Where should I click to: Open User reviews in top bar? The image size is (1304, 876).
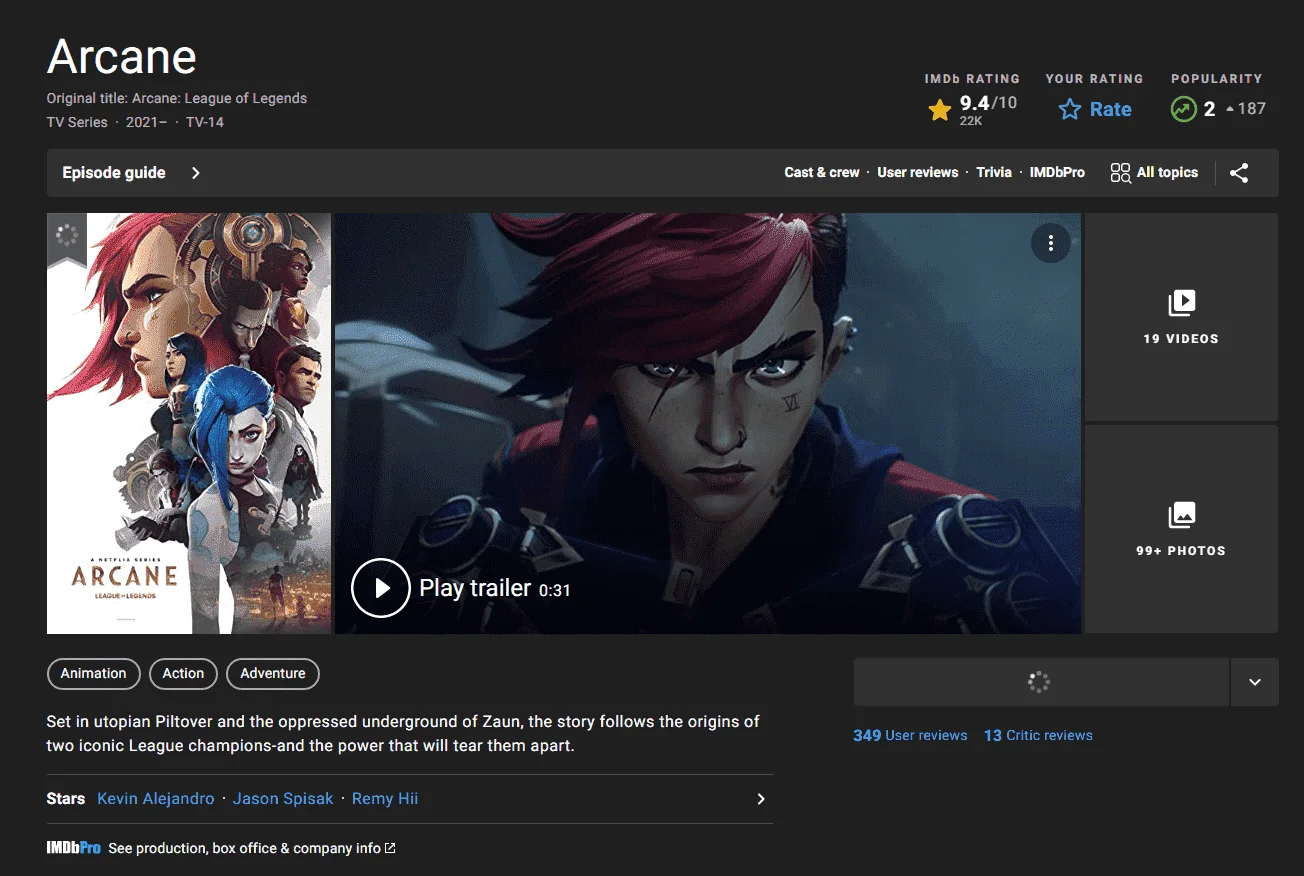(918, 172)
